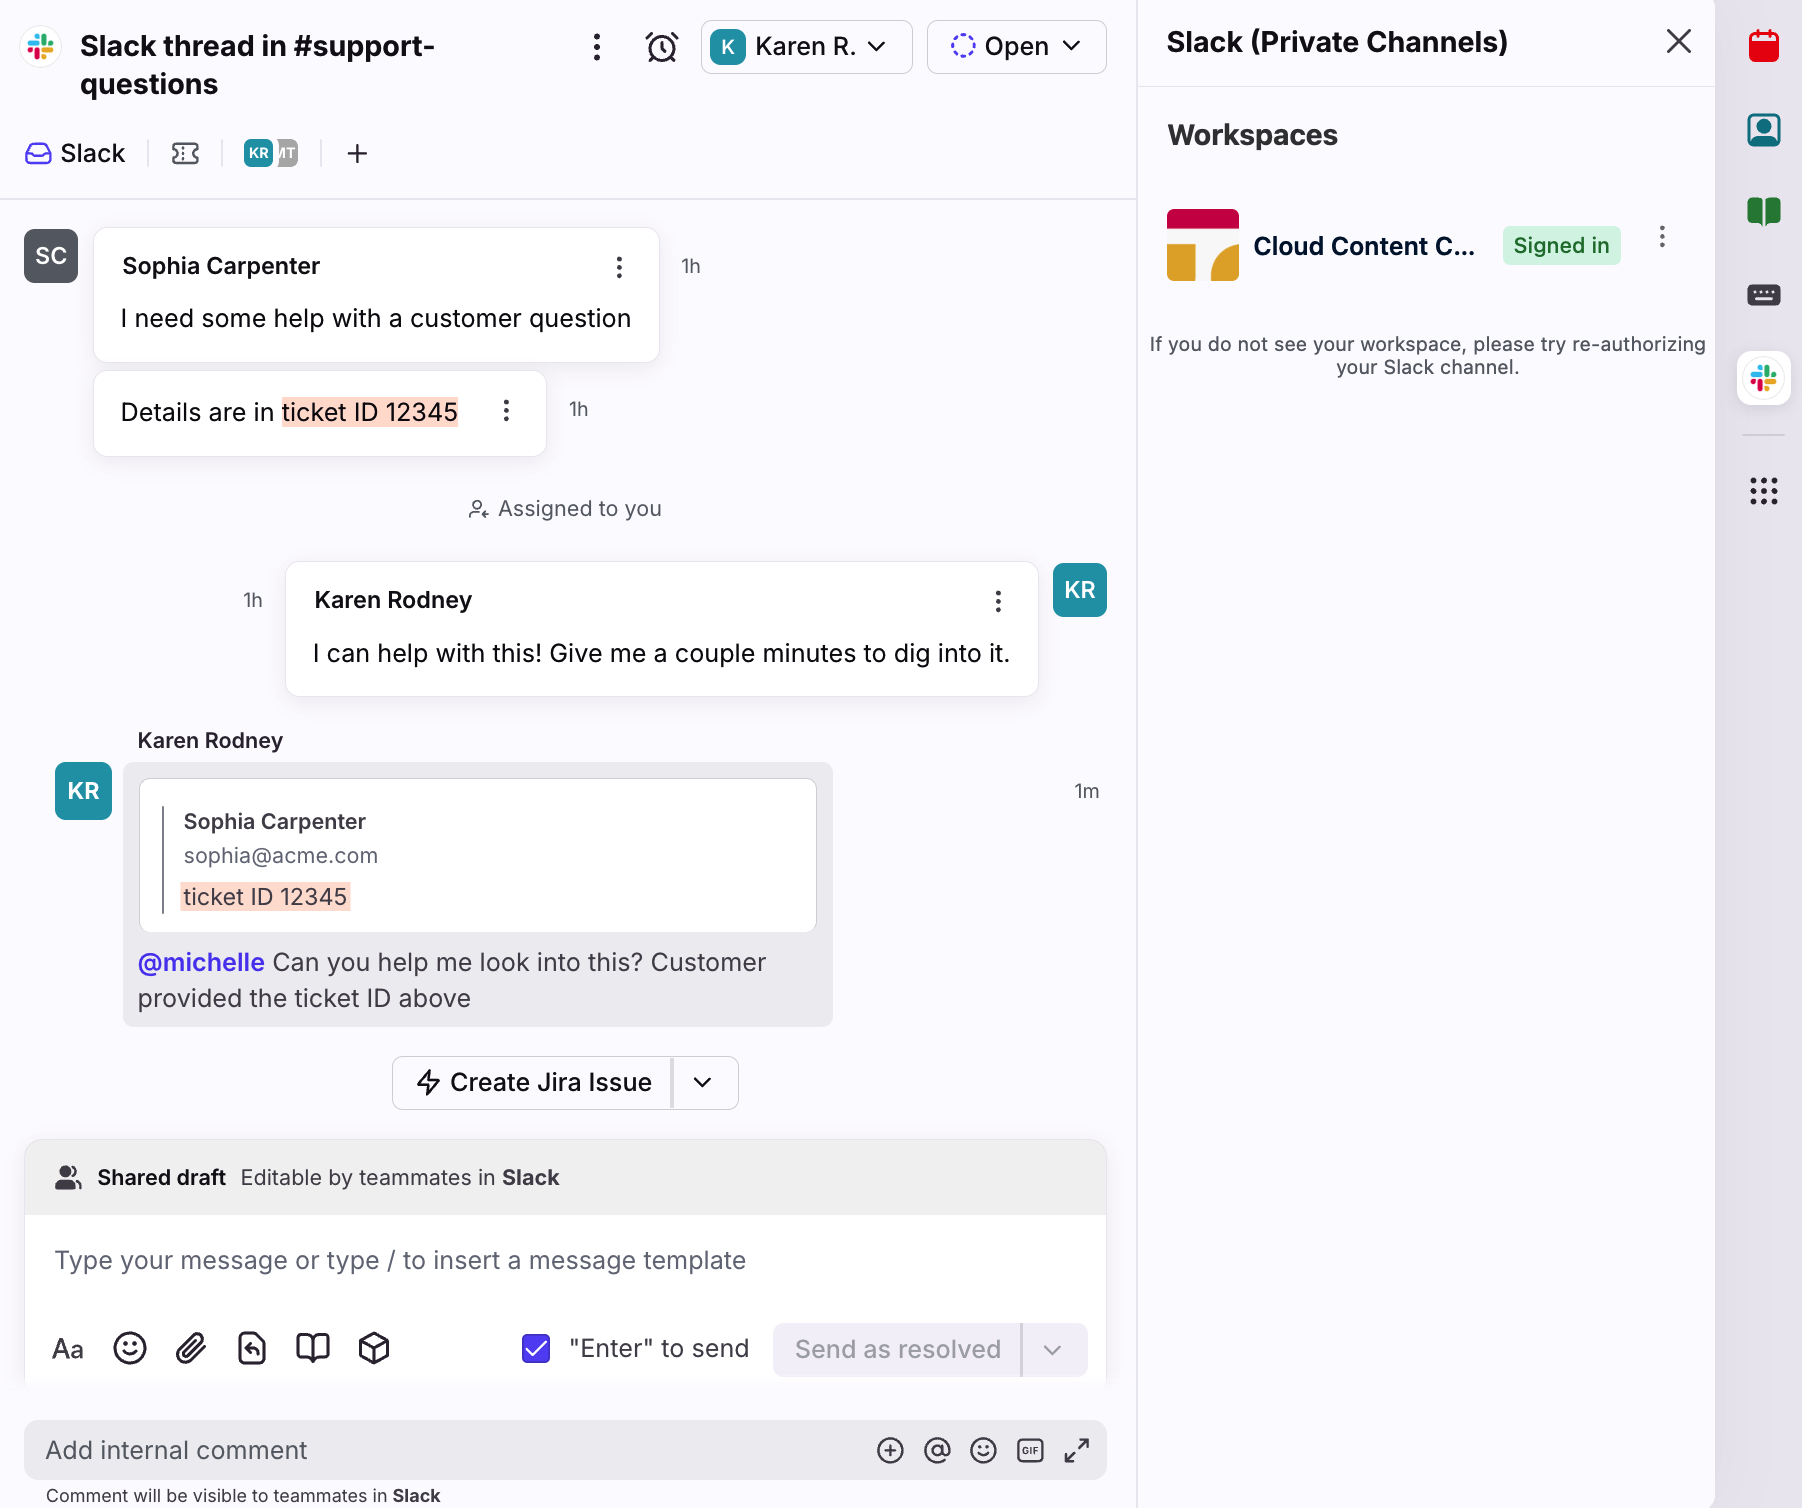This screenshot has width=1802, height=1508.
Task: Open the knowledge base book icon in composer
Action: pyautogui.click(x=312, y=1348)
